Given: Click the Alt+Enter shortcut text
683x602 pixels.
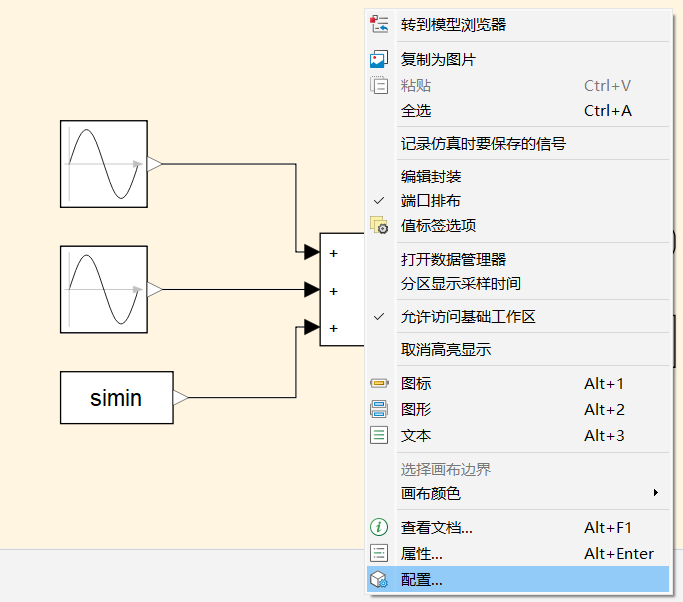Looking at the screenshot, I should (x=619, y=553).
